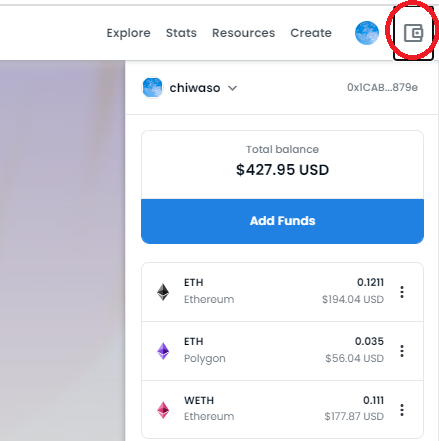Click the purple Polygon ETH token icon
This screenshot has width=439, height=441.
pyautogui.click(x=163, y=351)
